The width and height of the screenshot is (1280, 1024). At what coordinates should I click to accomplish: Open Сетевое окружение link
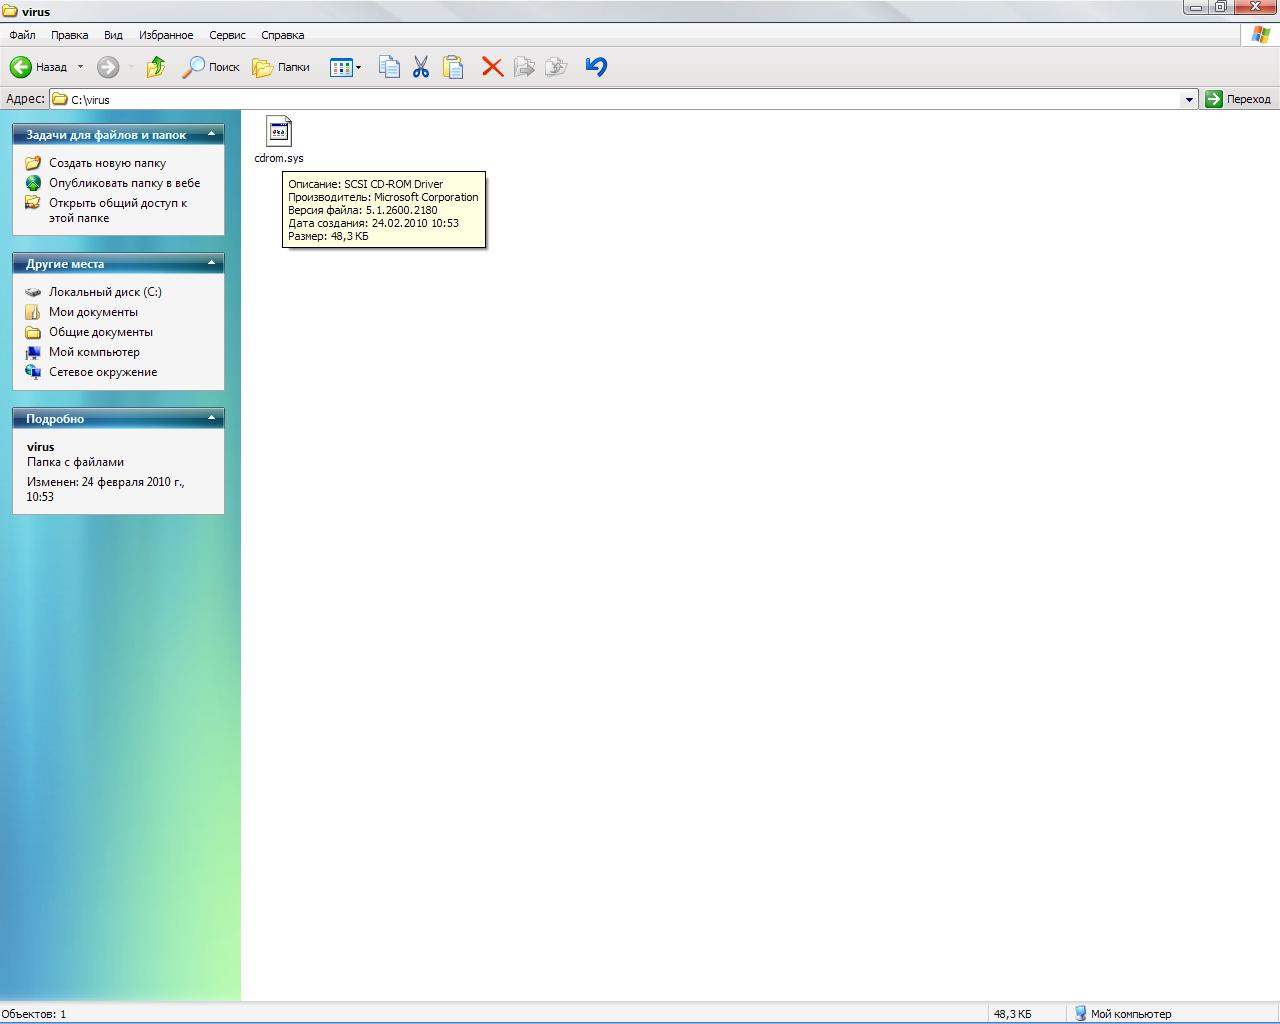click(103, 372)
